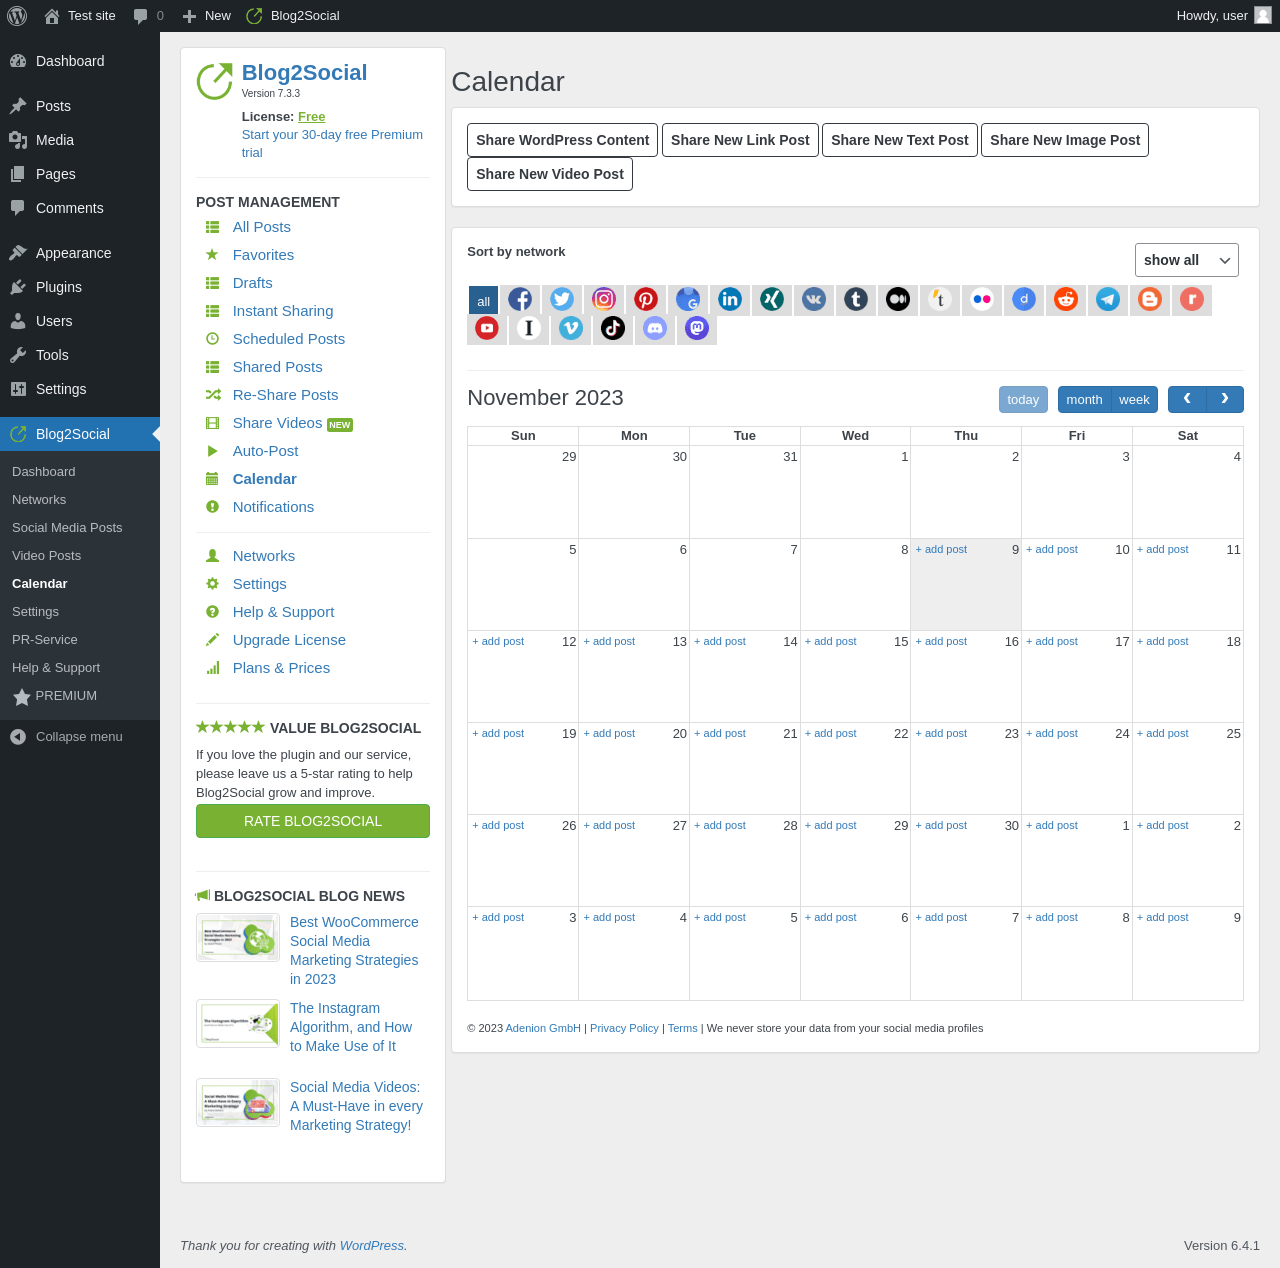Open the 'Howdy, user' account menu

click(1224, 16)
